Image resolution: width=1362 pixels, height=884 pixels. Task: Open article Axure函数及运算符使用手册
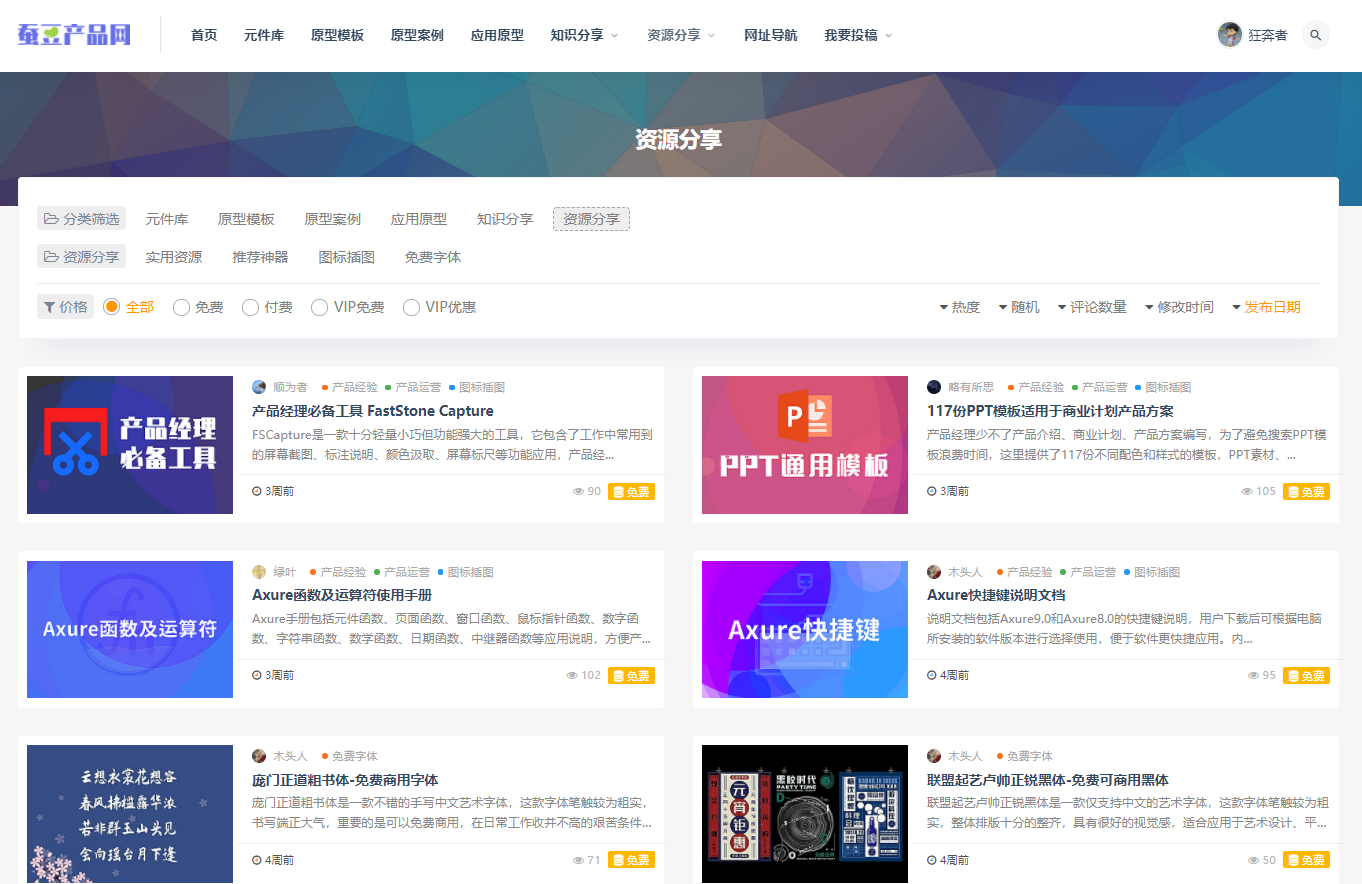[x=342, y=595]
